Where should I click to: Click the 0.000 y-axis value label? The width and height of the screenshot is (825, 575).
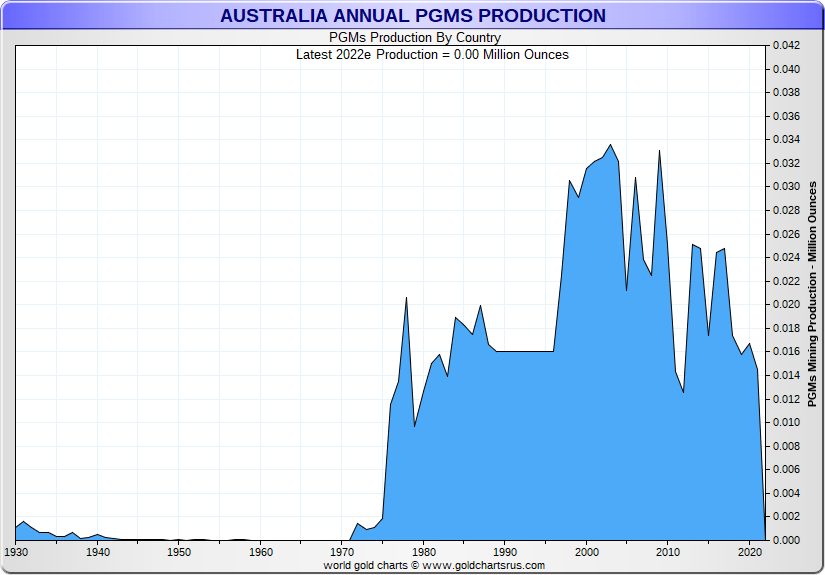[787, 540]
